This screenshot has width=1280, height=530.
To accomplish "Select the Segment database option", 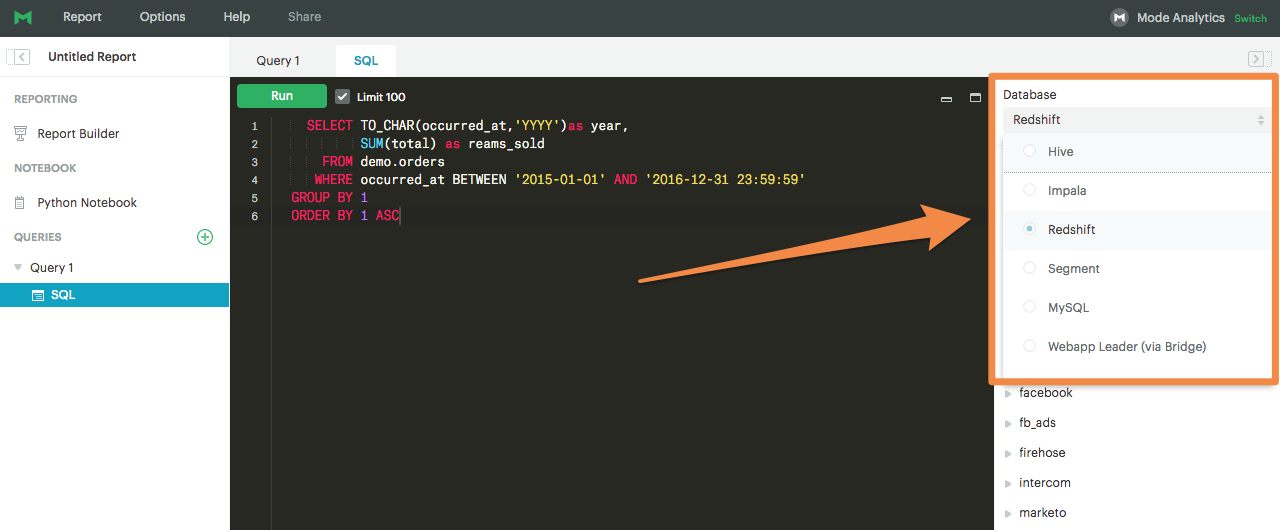I will [1137, 269].
